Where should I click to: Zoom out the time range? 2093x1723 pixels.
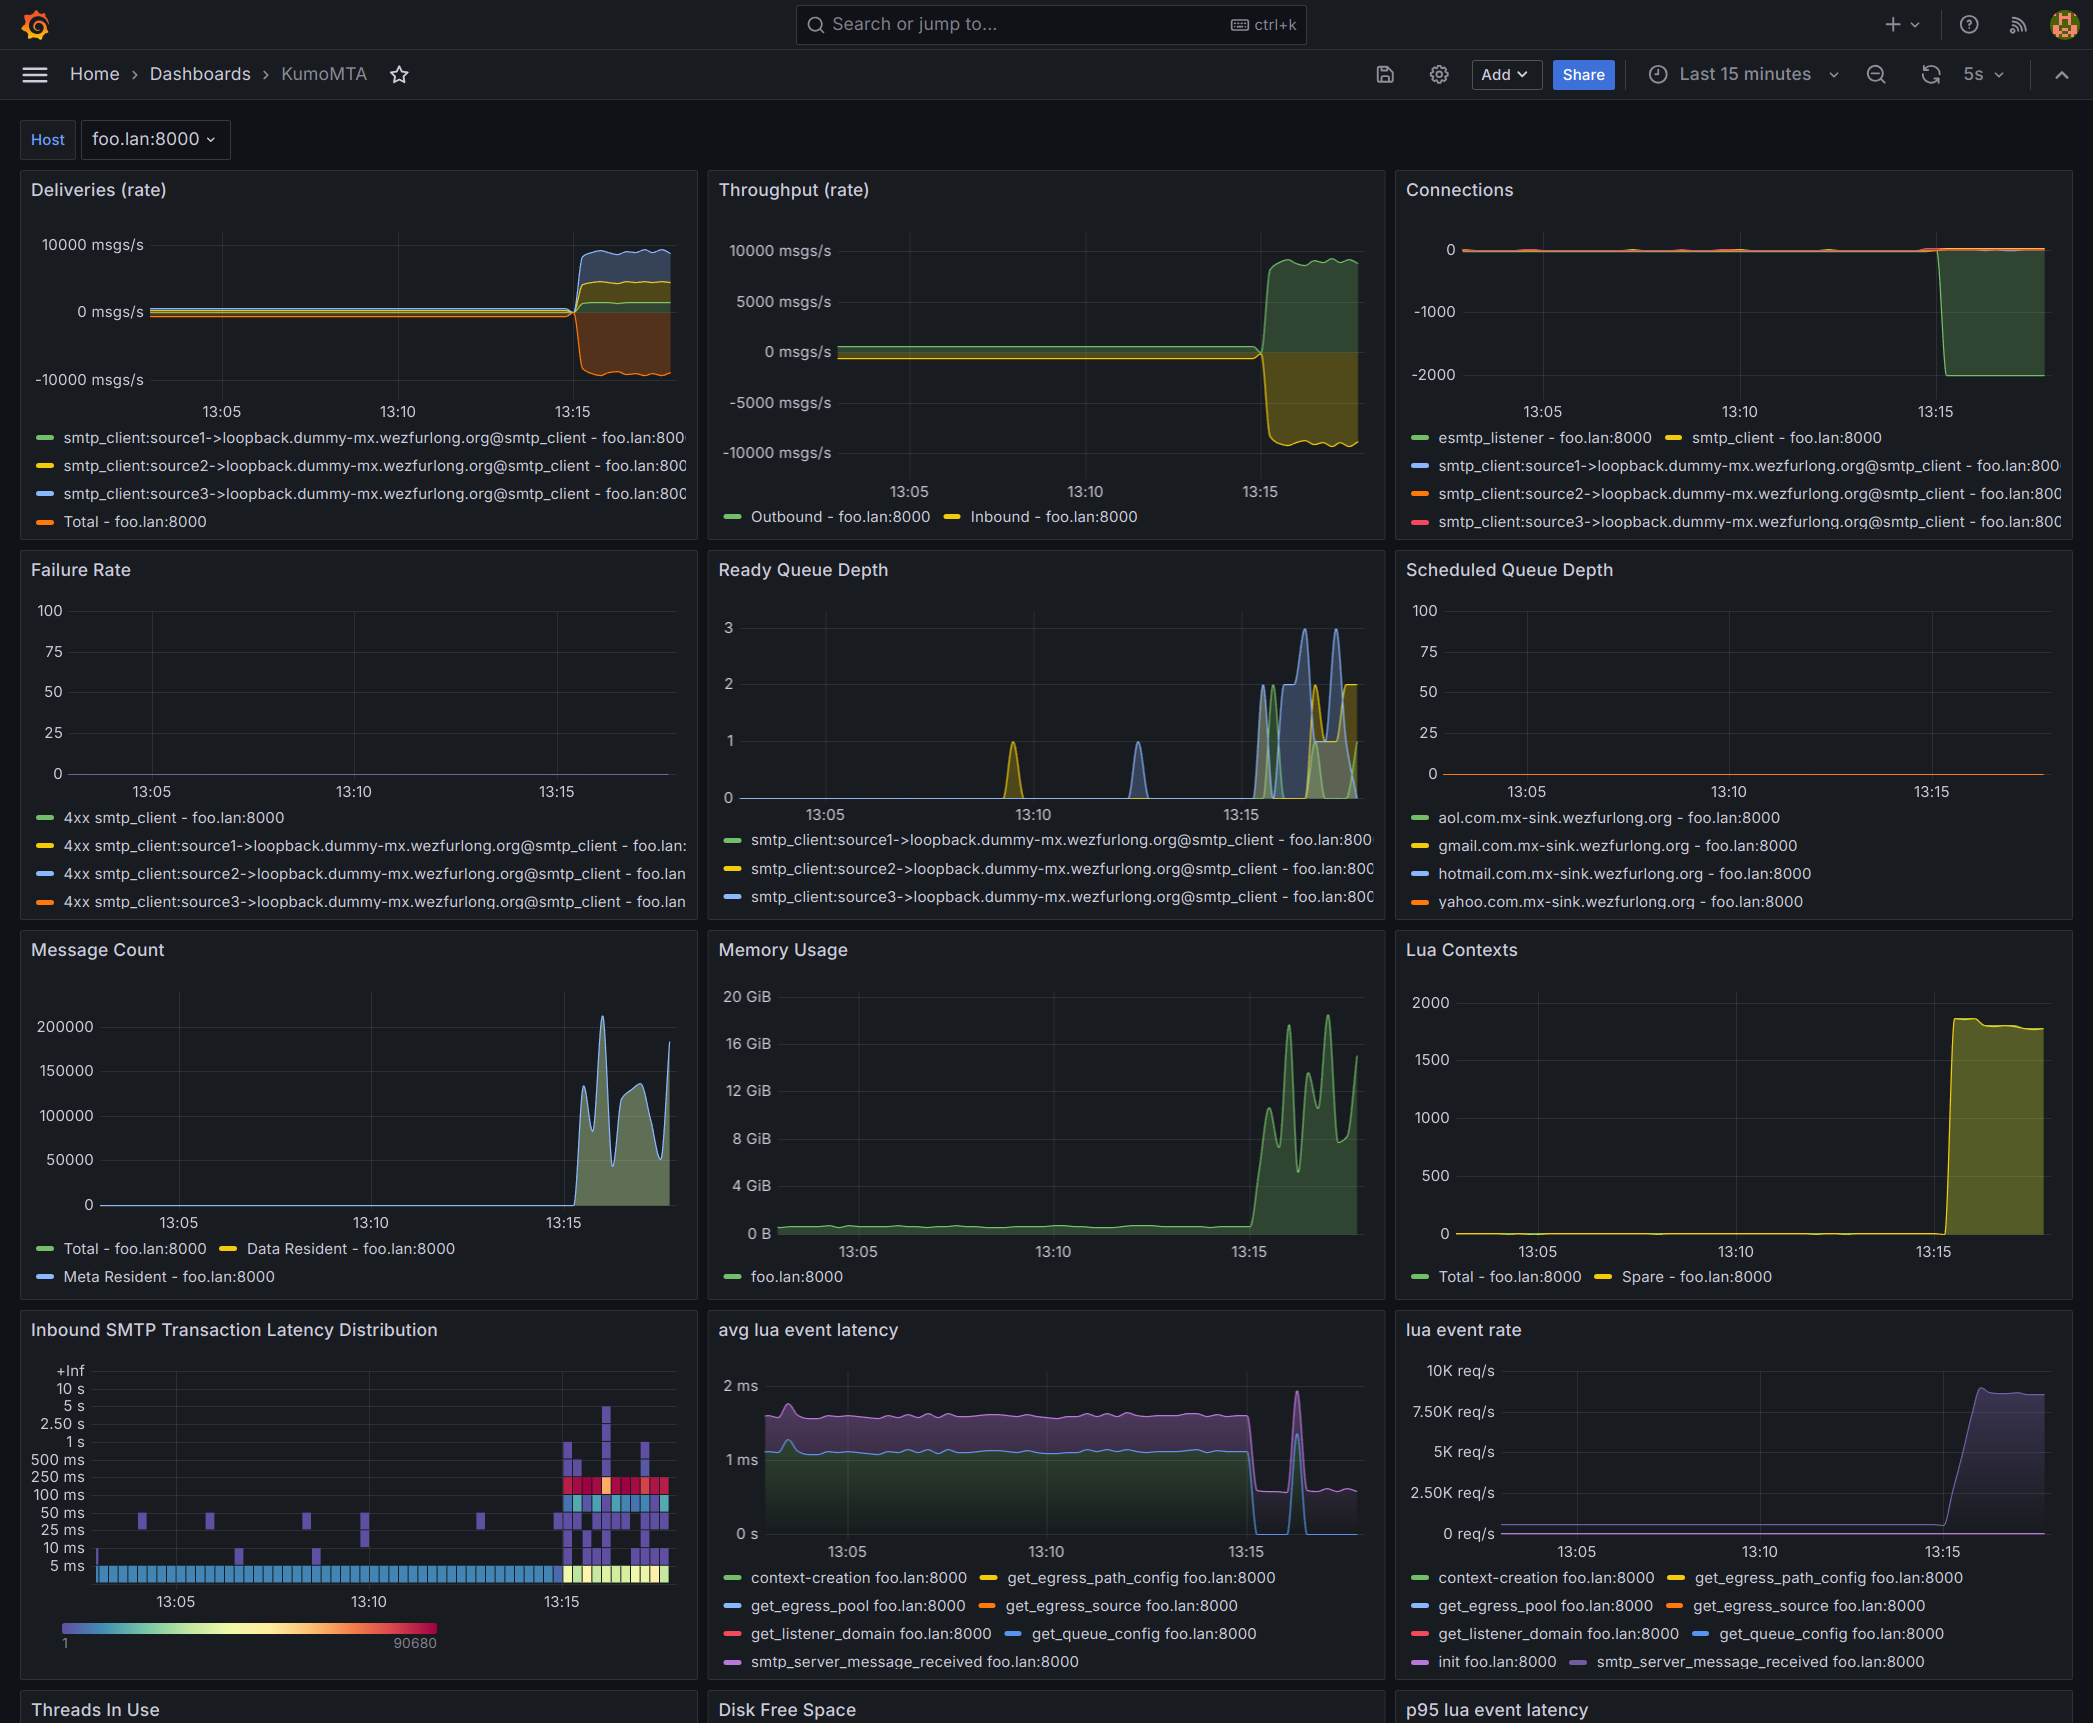(x=1876, y=75)
